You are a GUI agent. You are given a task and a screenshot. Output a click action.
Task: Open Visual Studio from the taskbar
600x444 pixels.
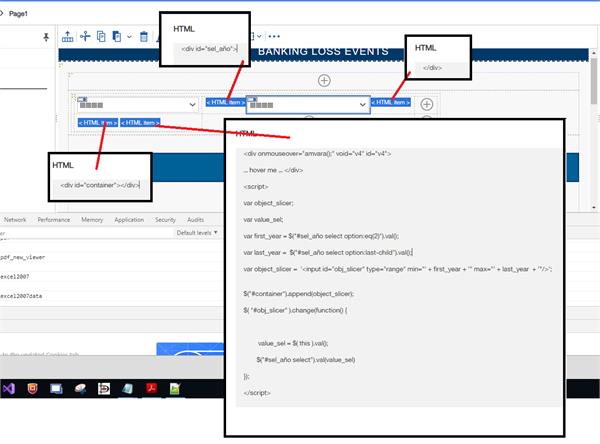8,389
